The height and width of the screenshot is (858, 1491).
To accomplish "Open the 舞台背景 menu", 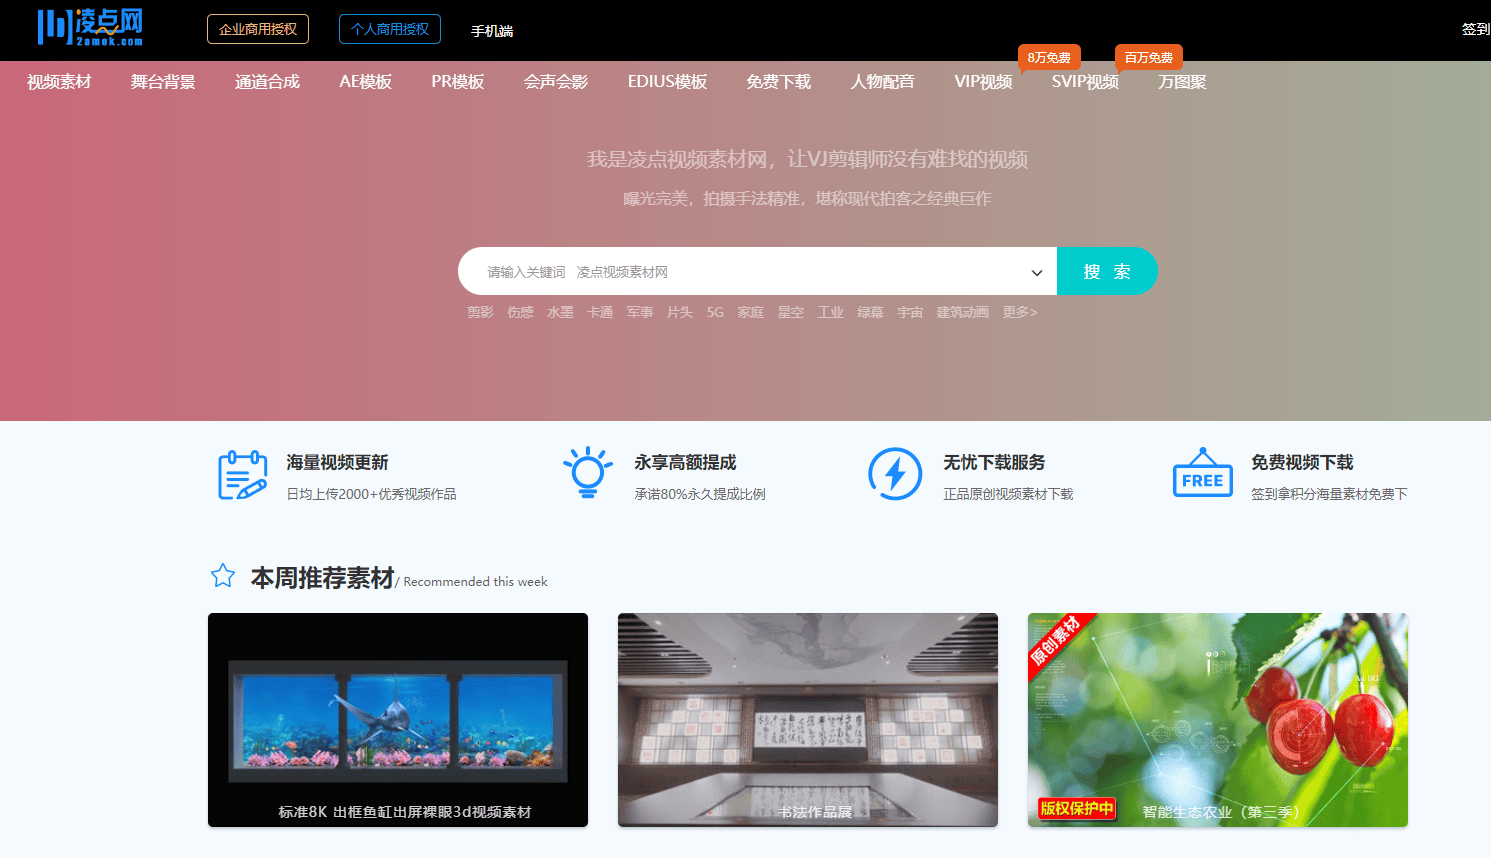I will click(x=163, y=82).
